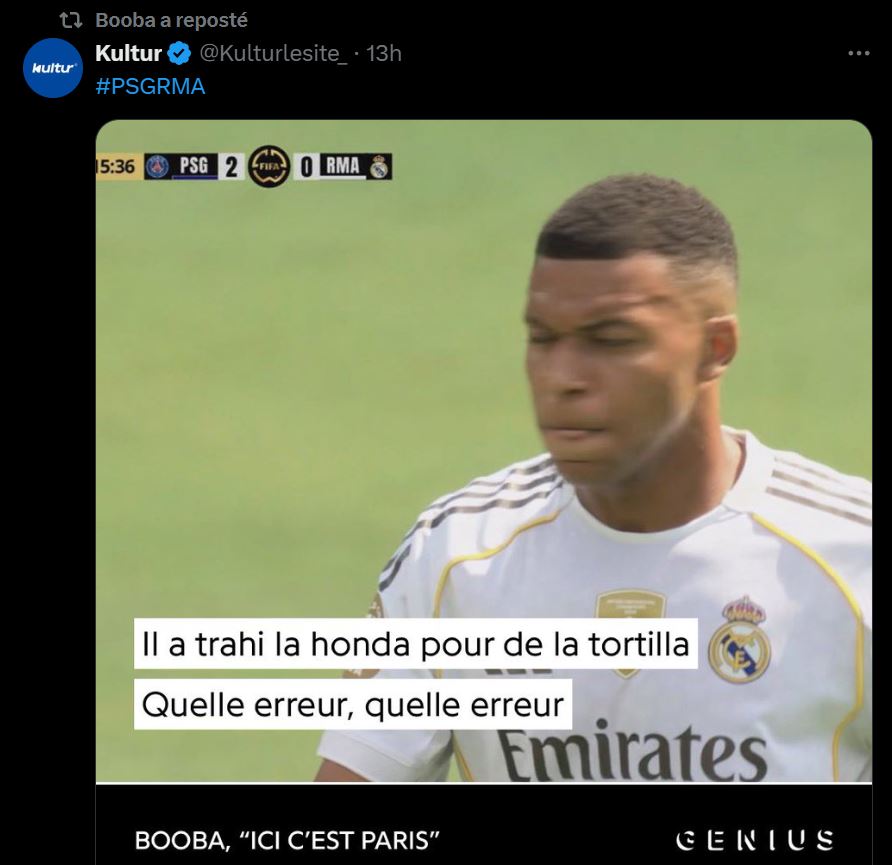
Task: Open the tweet's 13h timestamp
Action: (x=384, y=53)
